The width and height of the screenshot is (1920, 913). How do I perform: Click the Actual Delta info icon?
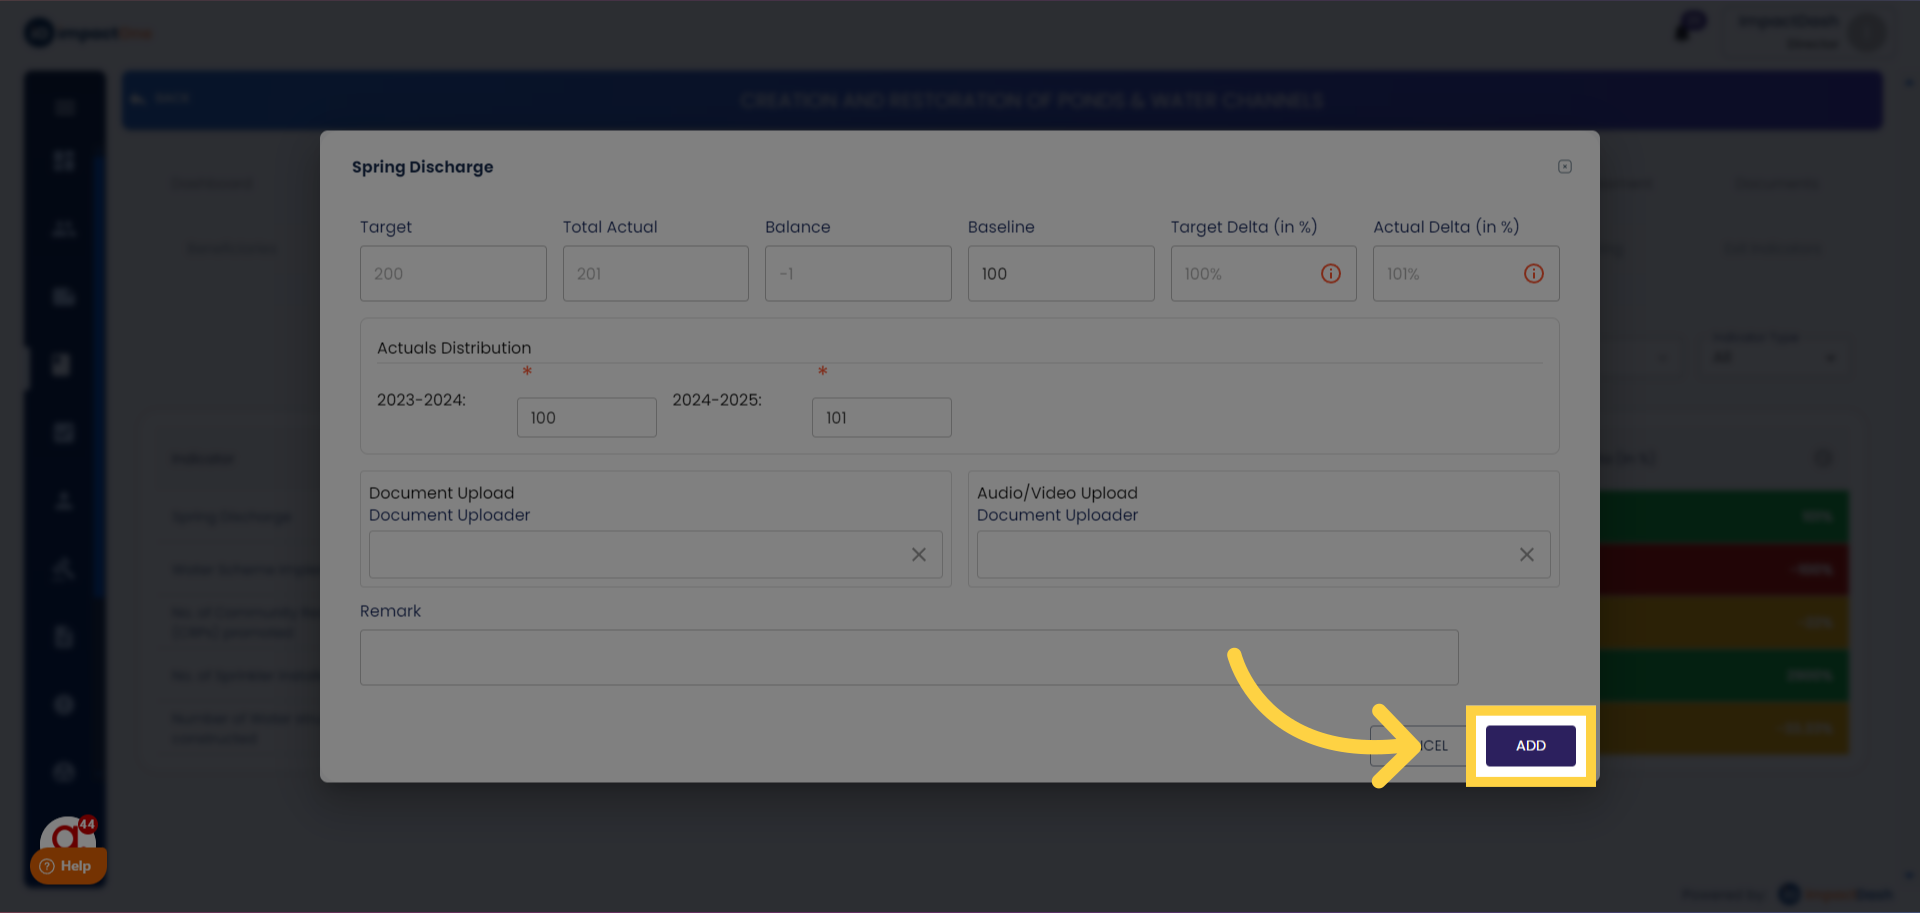click(x=1534, y=274)
